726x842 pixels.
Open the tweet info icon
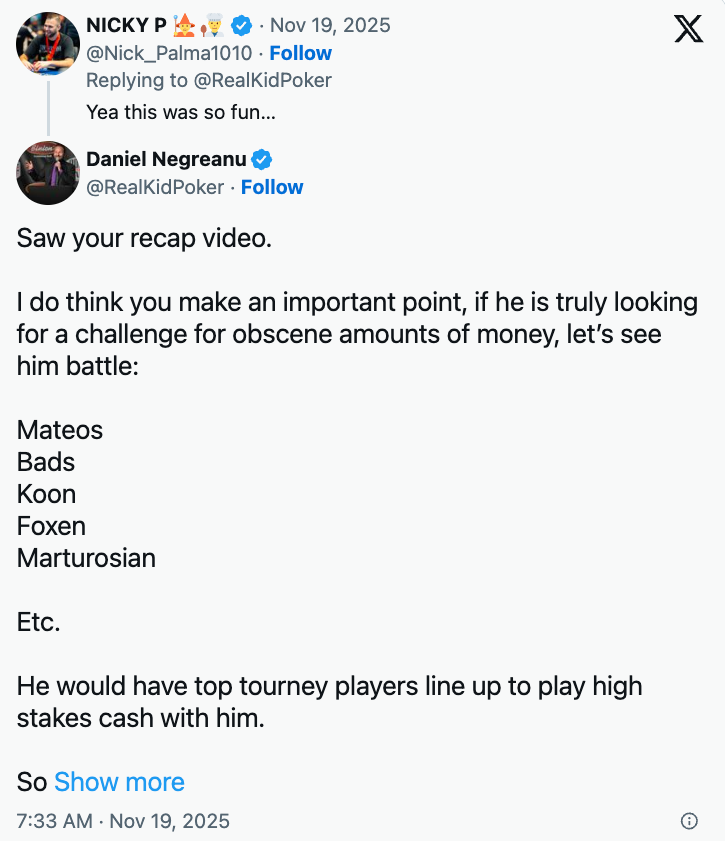689,821
